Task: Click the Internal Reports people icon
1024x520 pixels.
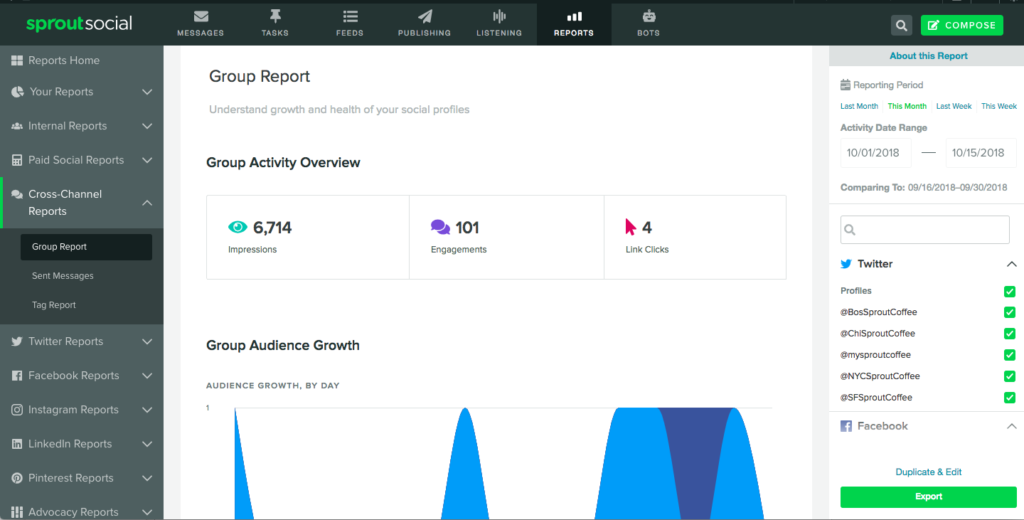Action: coord(17,126)
